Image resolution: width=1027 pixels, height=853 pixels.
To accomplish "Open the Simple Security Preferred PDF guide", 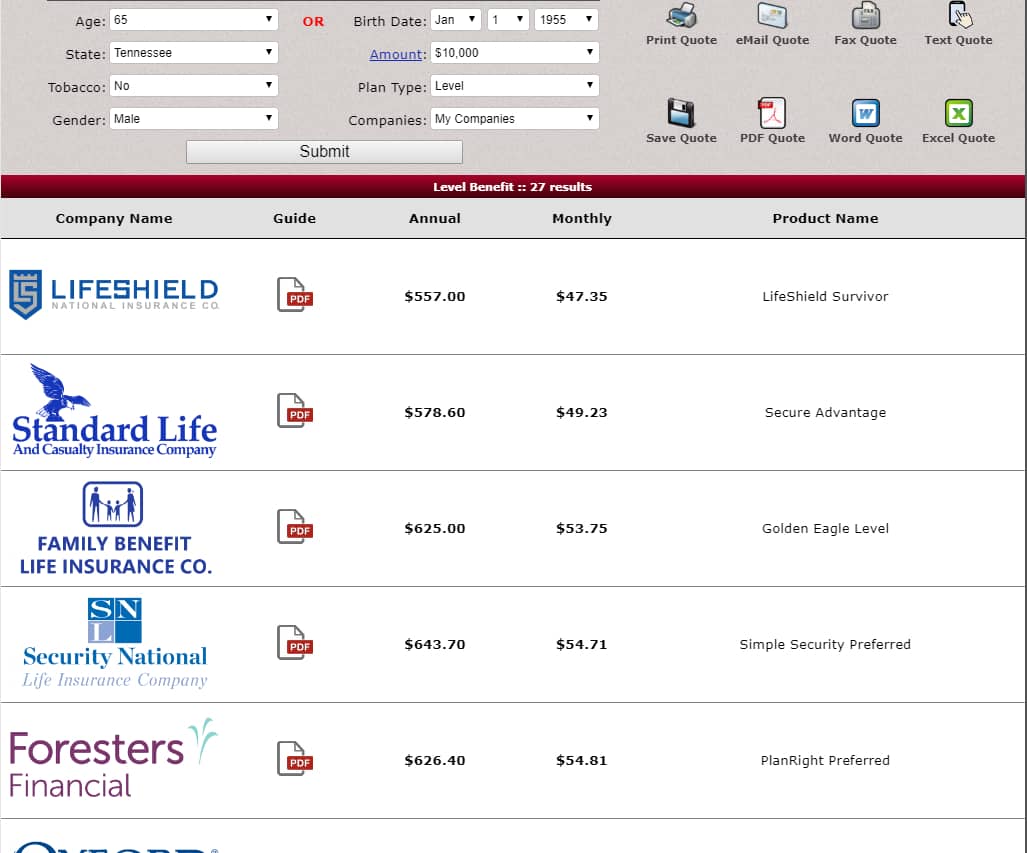I will point(295,643).
